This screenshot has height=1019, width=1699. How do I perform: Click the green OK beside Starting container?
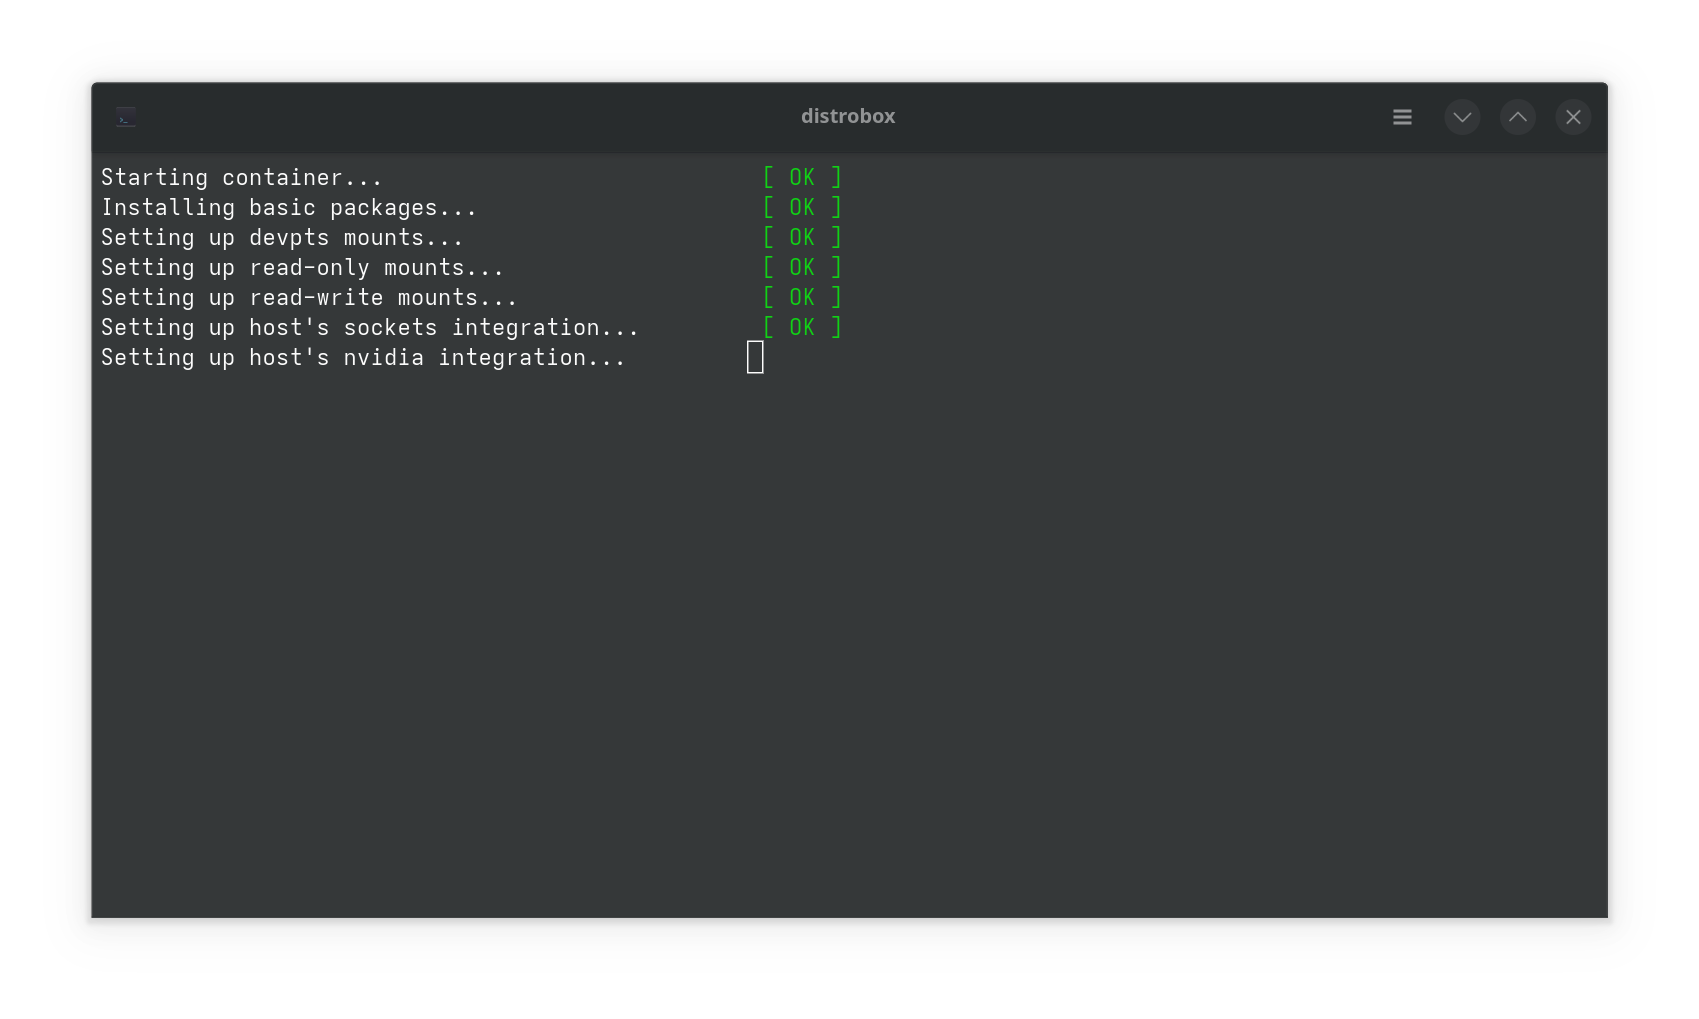point(801,177)
